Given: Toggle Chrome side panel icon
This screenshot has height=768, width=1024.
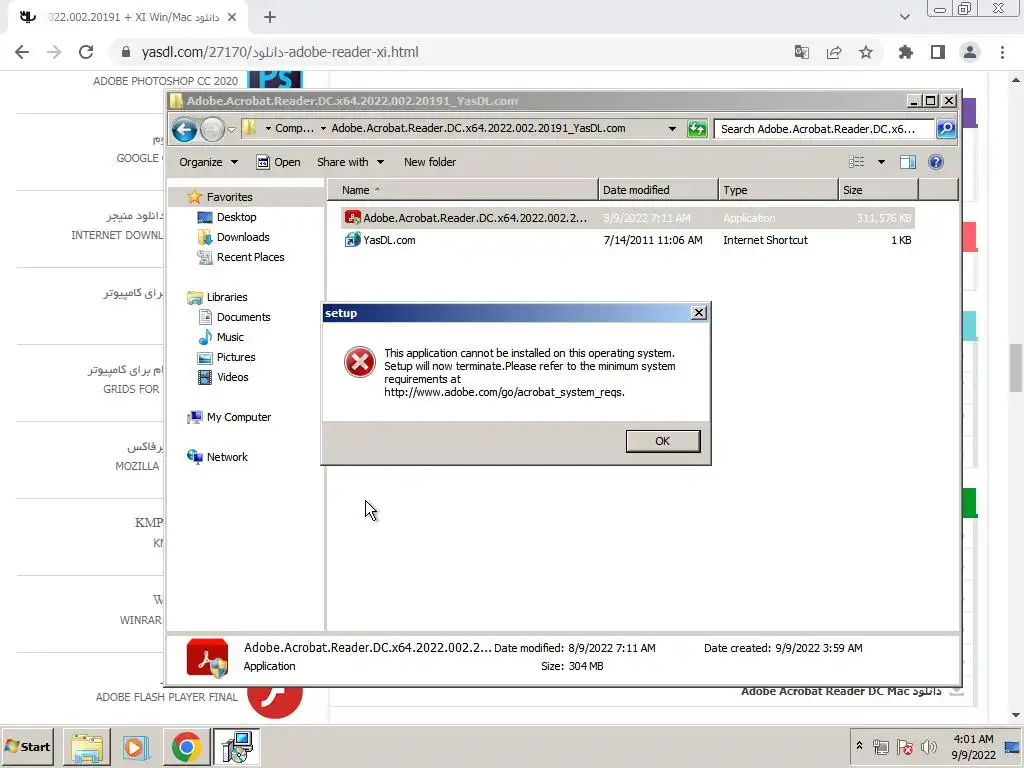Looking at the screenshot, I should 937,52.
